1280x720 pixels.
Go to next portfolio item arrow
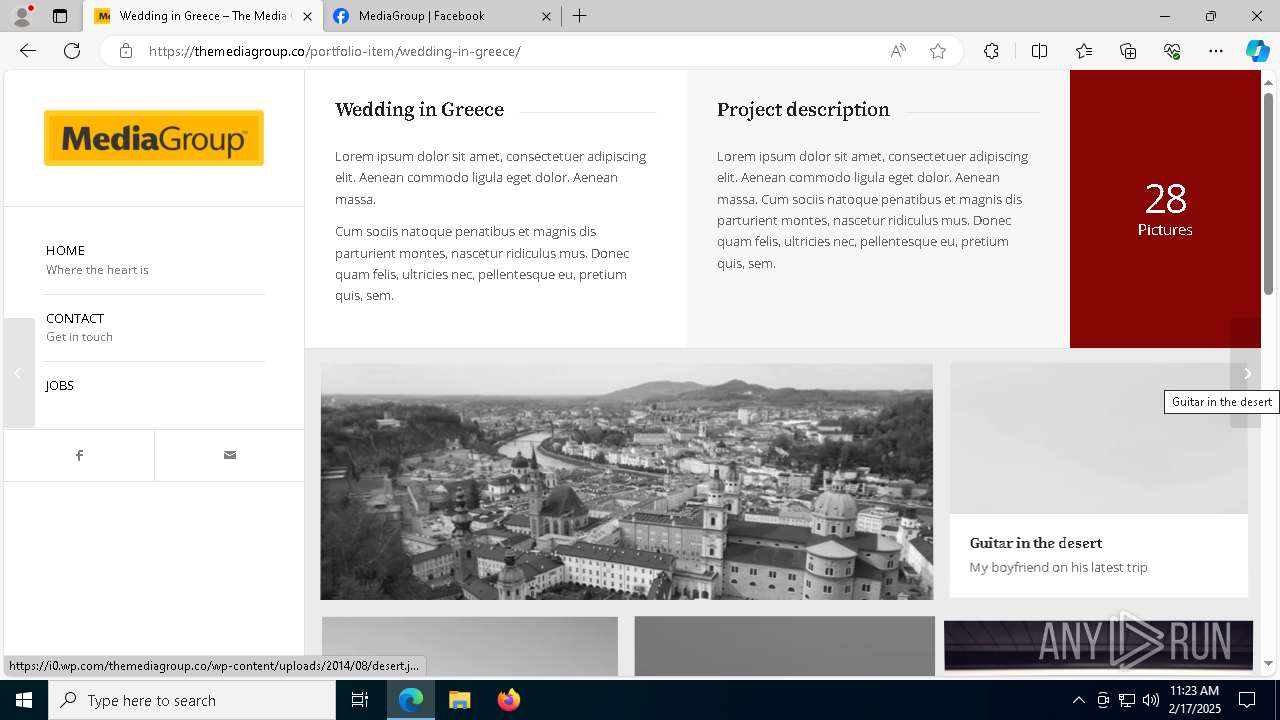[1246, 373]
